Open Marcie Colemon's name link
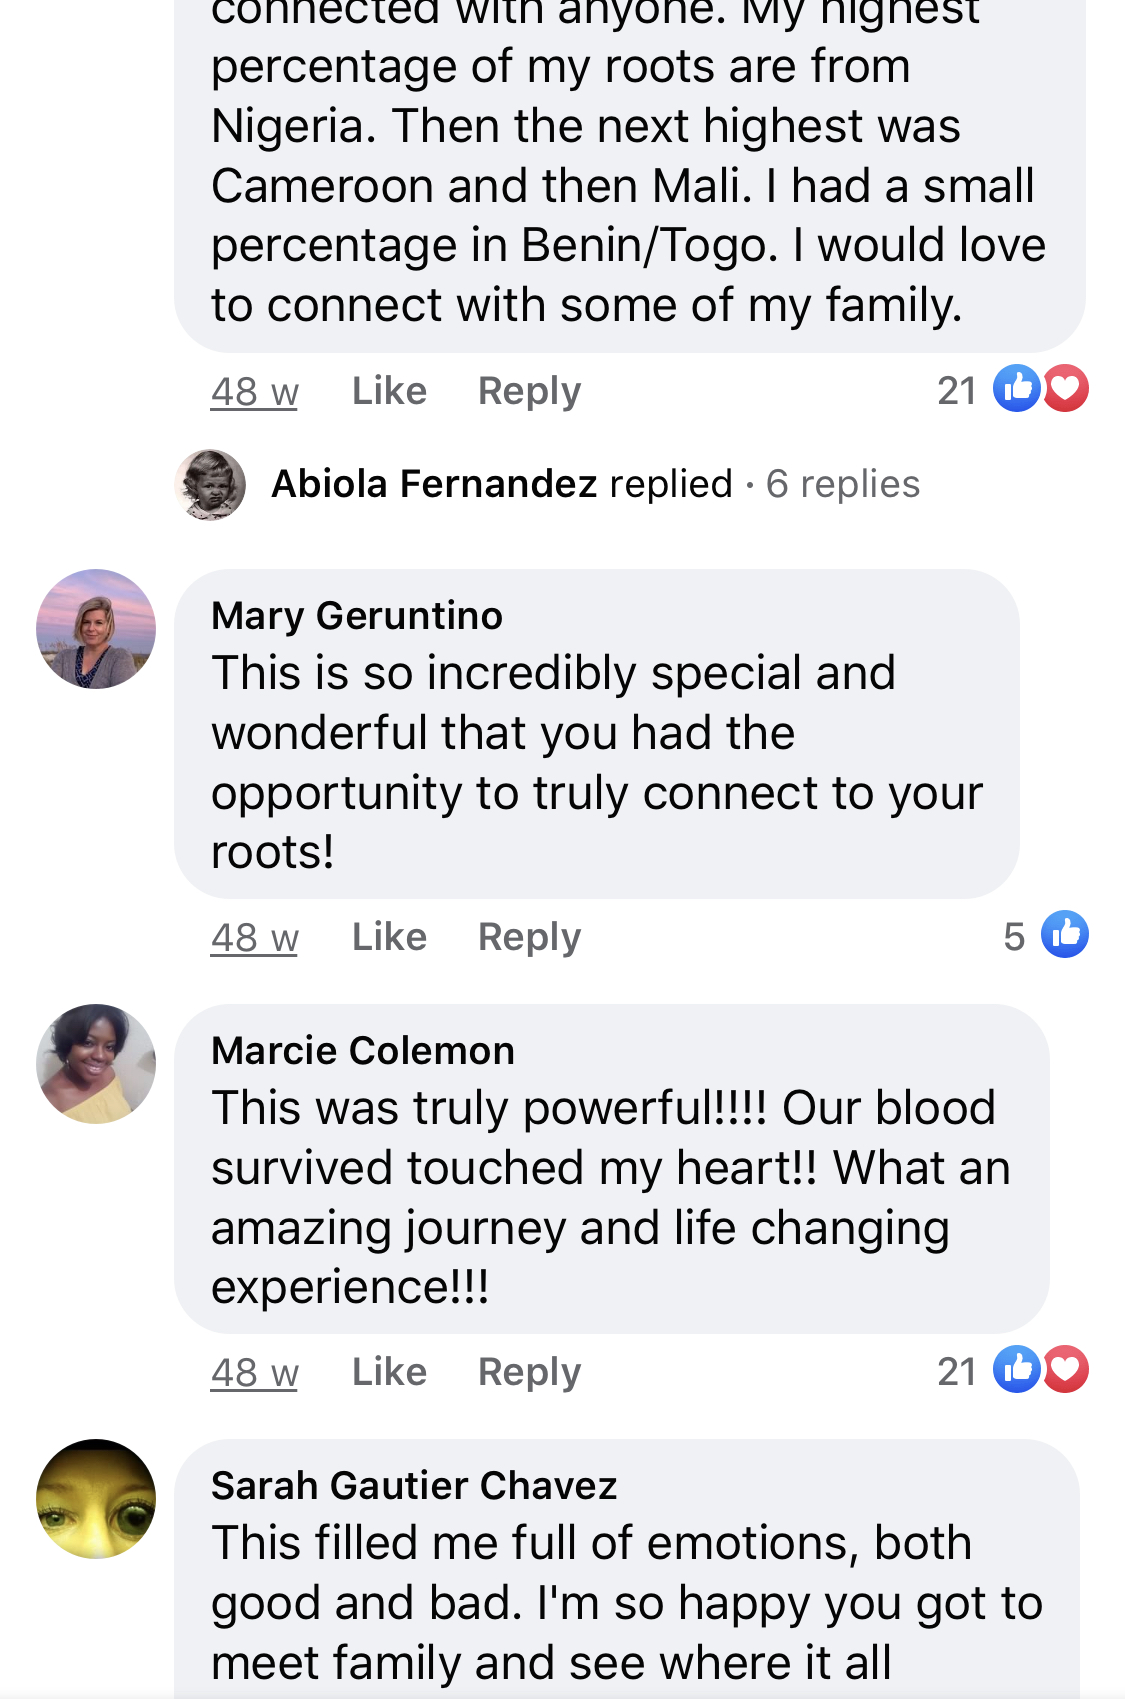 [x=363, y=1051]
